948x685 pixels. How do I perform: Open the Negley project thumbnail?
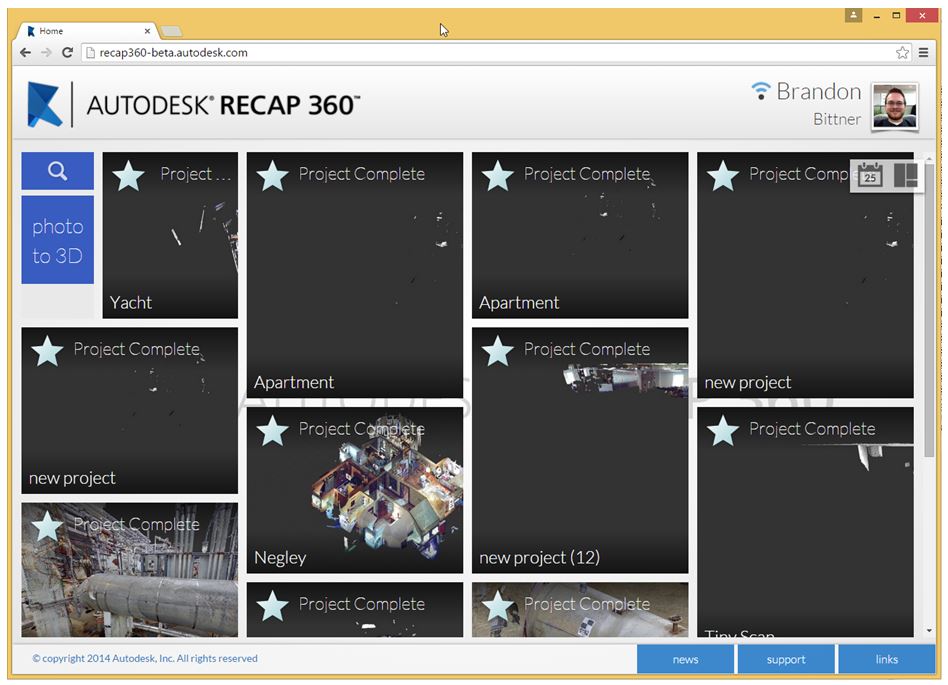pos(354,490)
